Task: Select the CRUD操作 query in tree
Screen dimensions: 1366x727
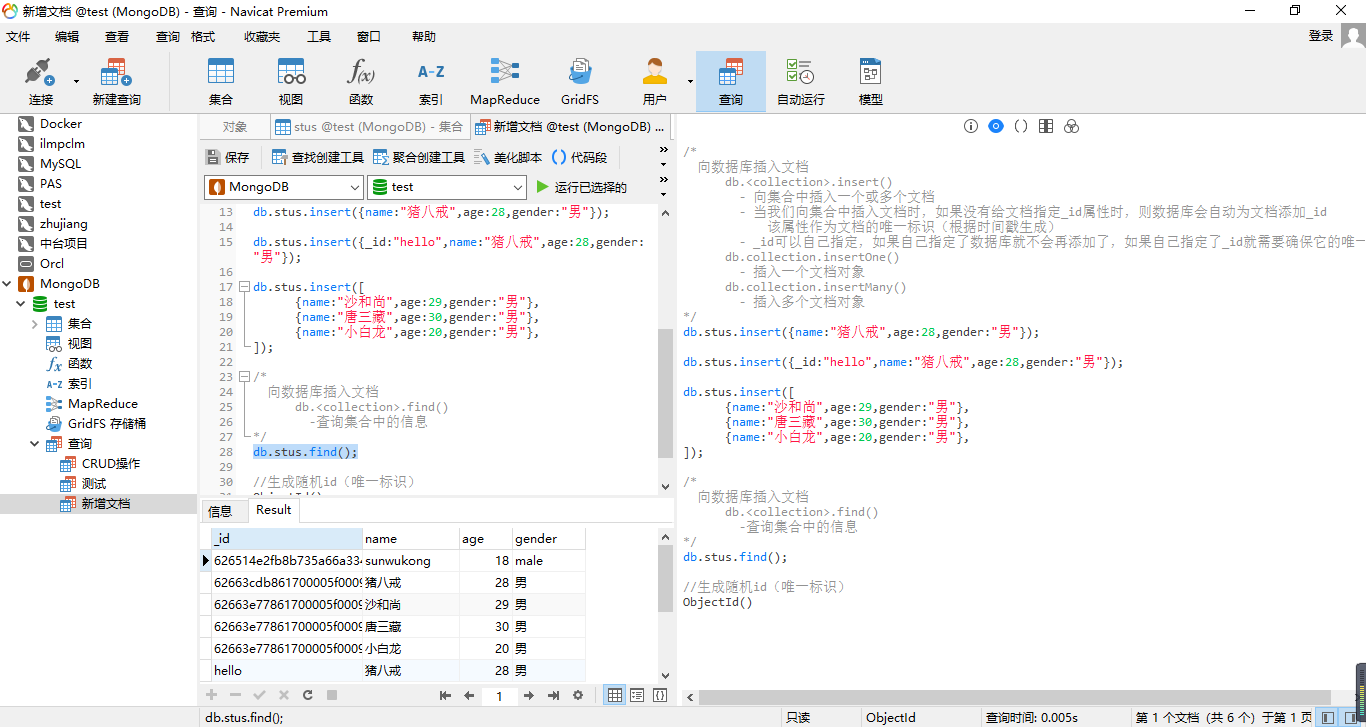Action: (x=110, y=463)
